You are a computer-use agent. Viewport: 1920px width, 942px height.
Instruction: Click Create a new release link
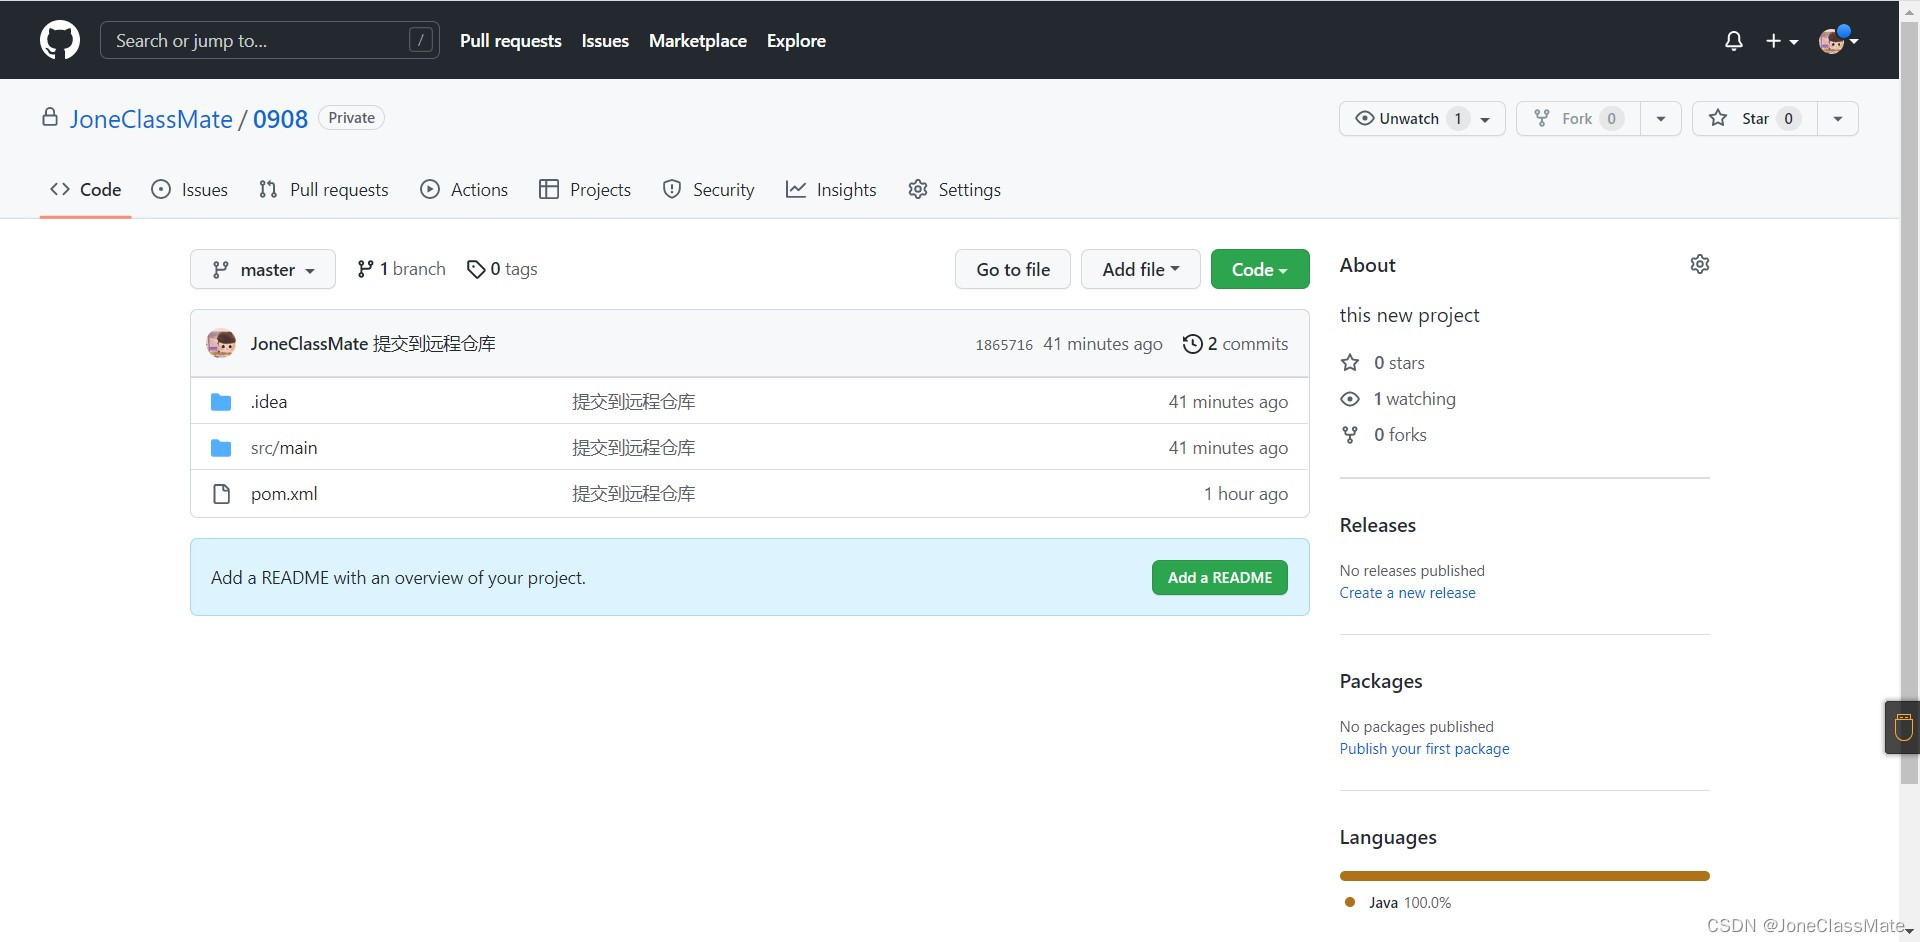(1407, 593)
